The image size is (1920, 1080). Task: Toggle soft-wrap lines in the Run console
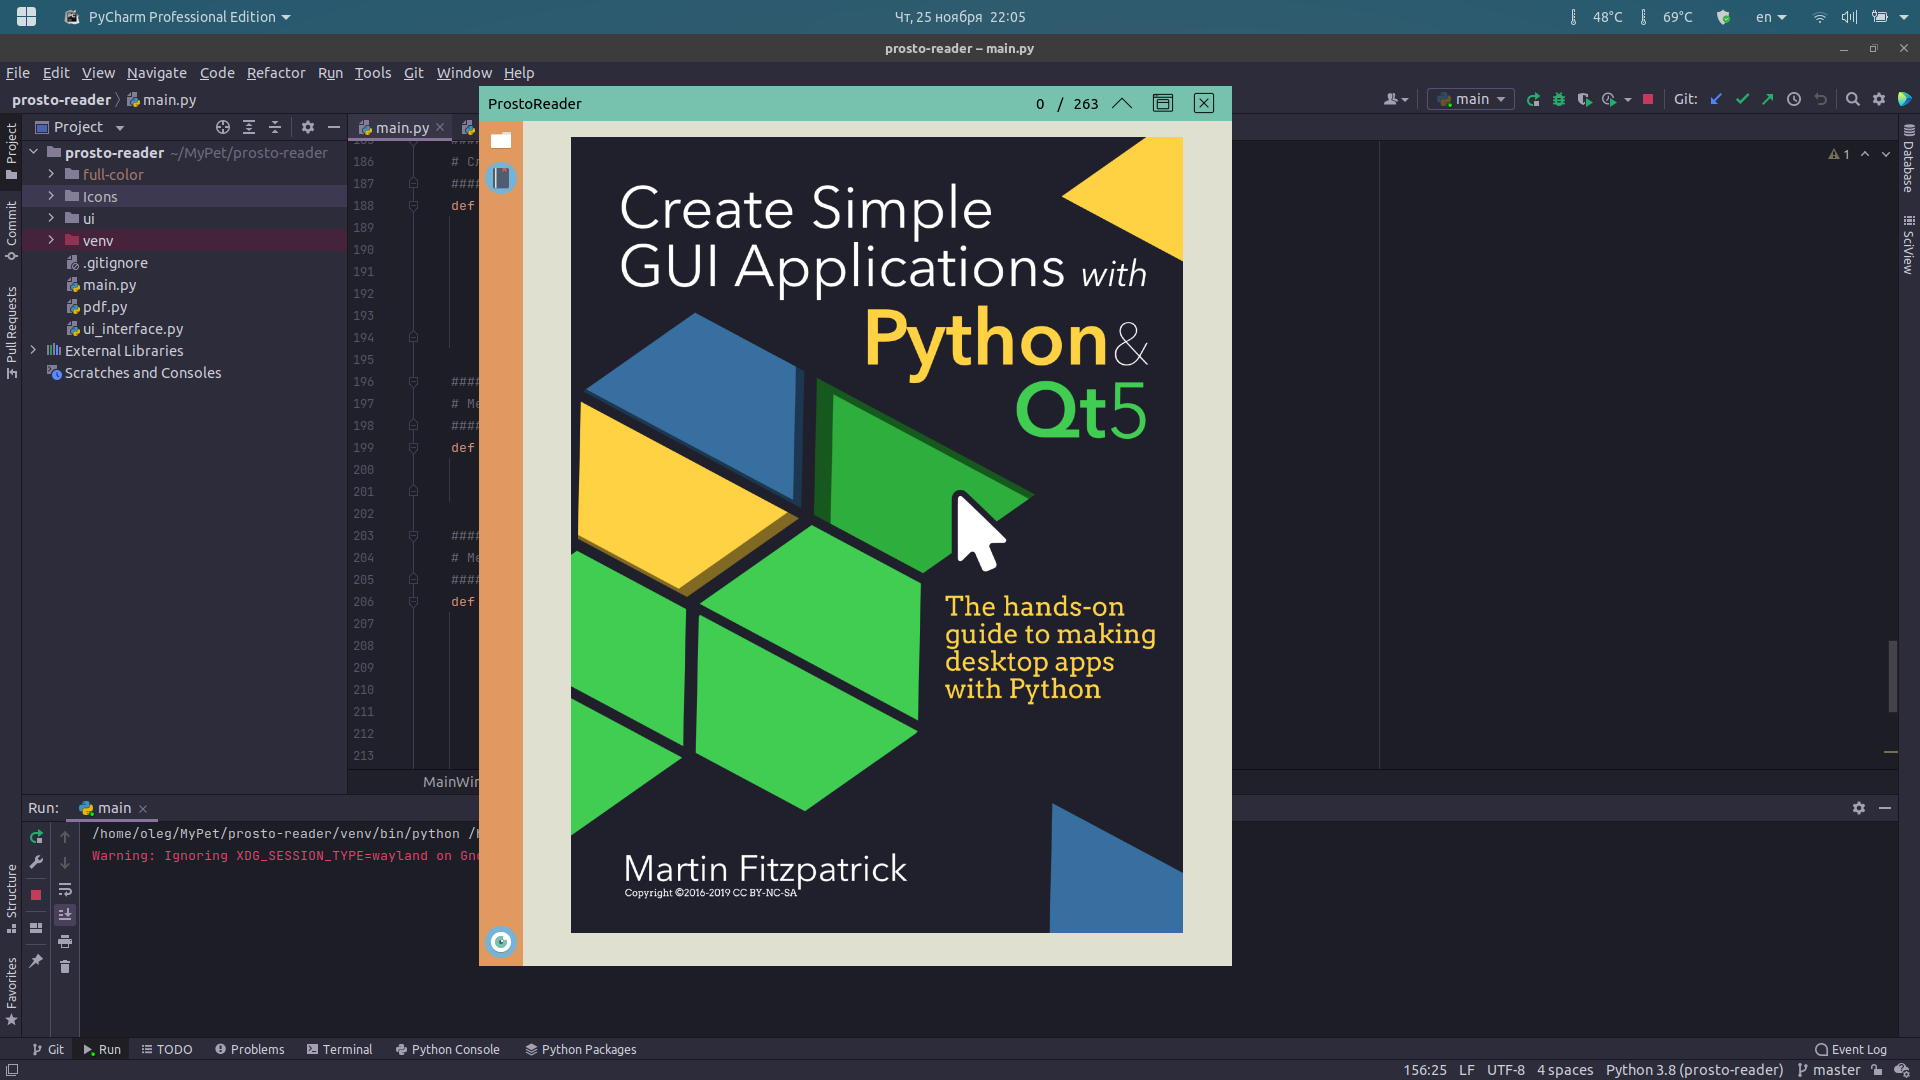(x=65, y=889)
